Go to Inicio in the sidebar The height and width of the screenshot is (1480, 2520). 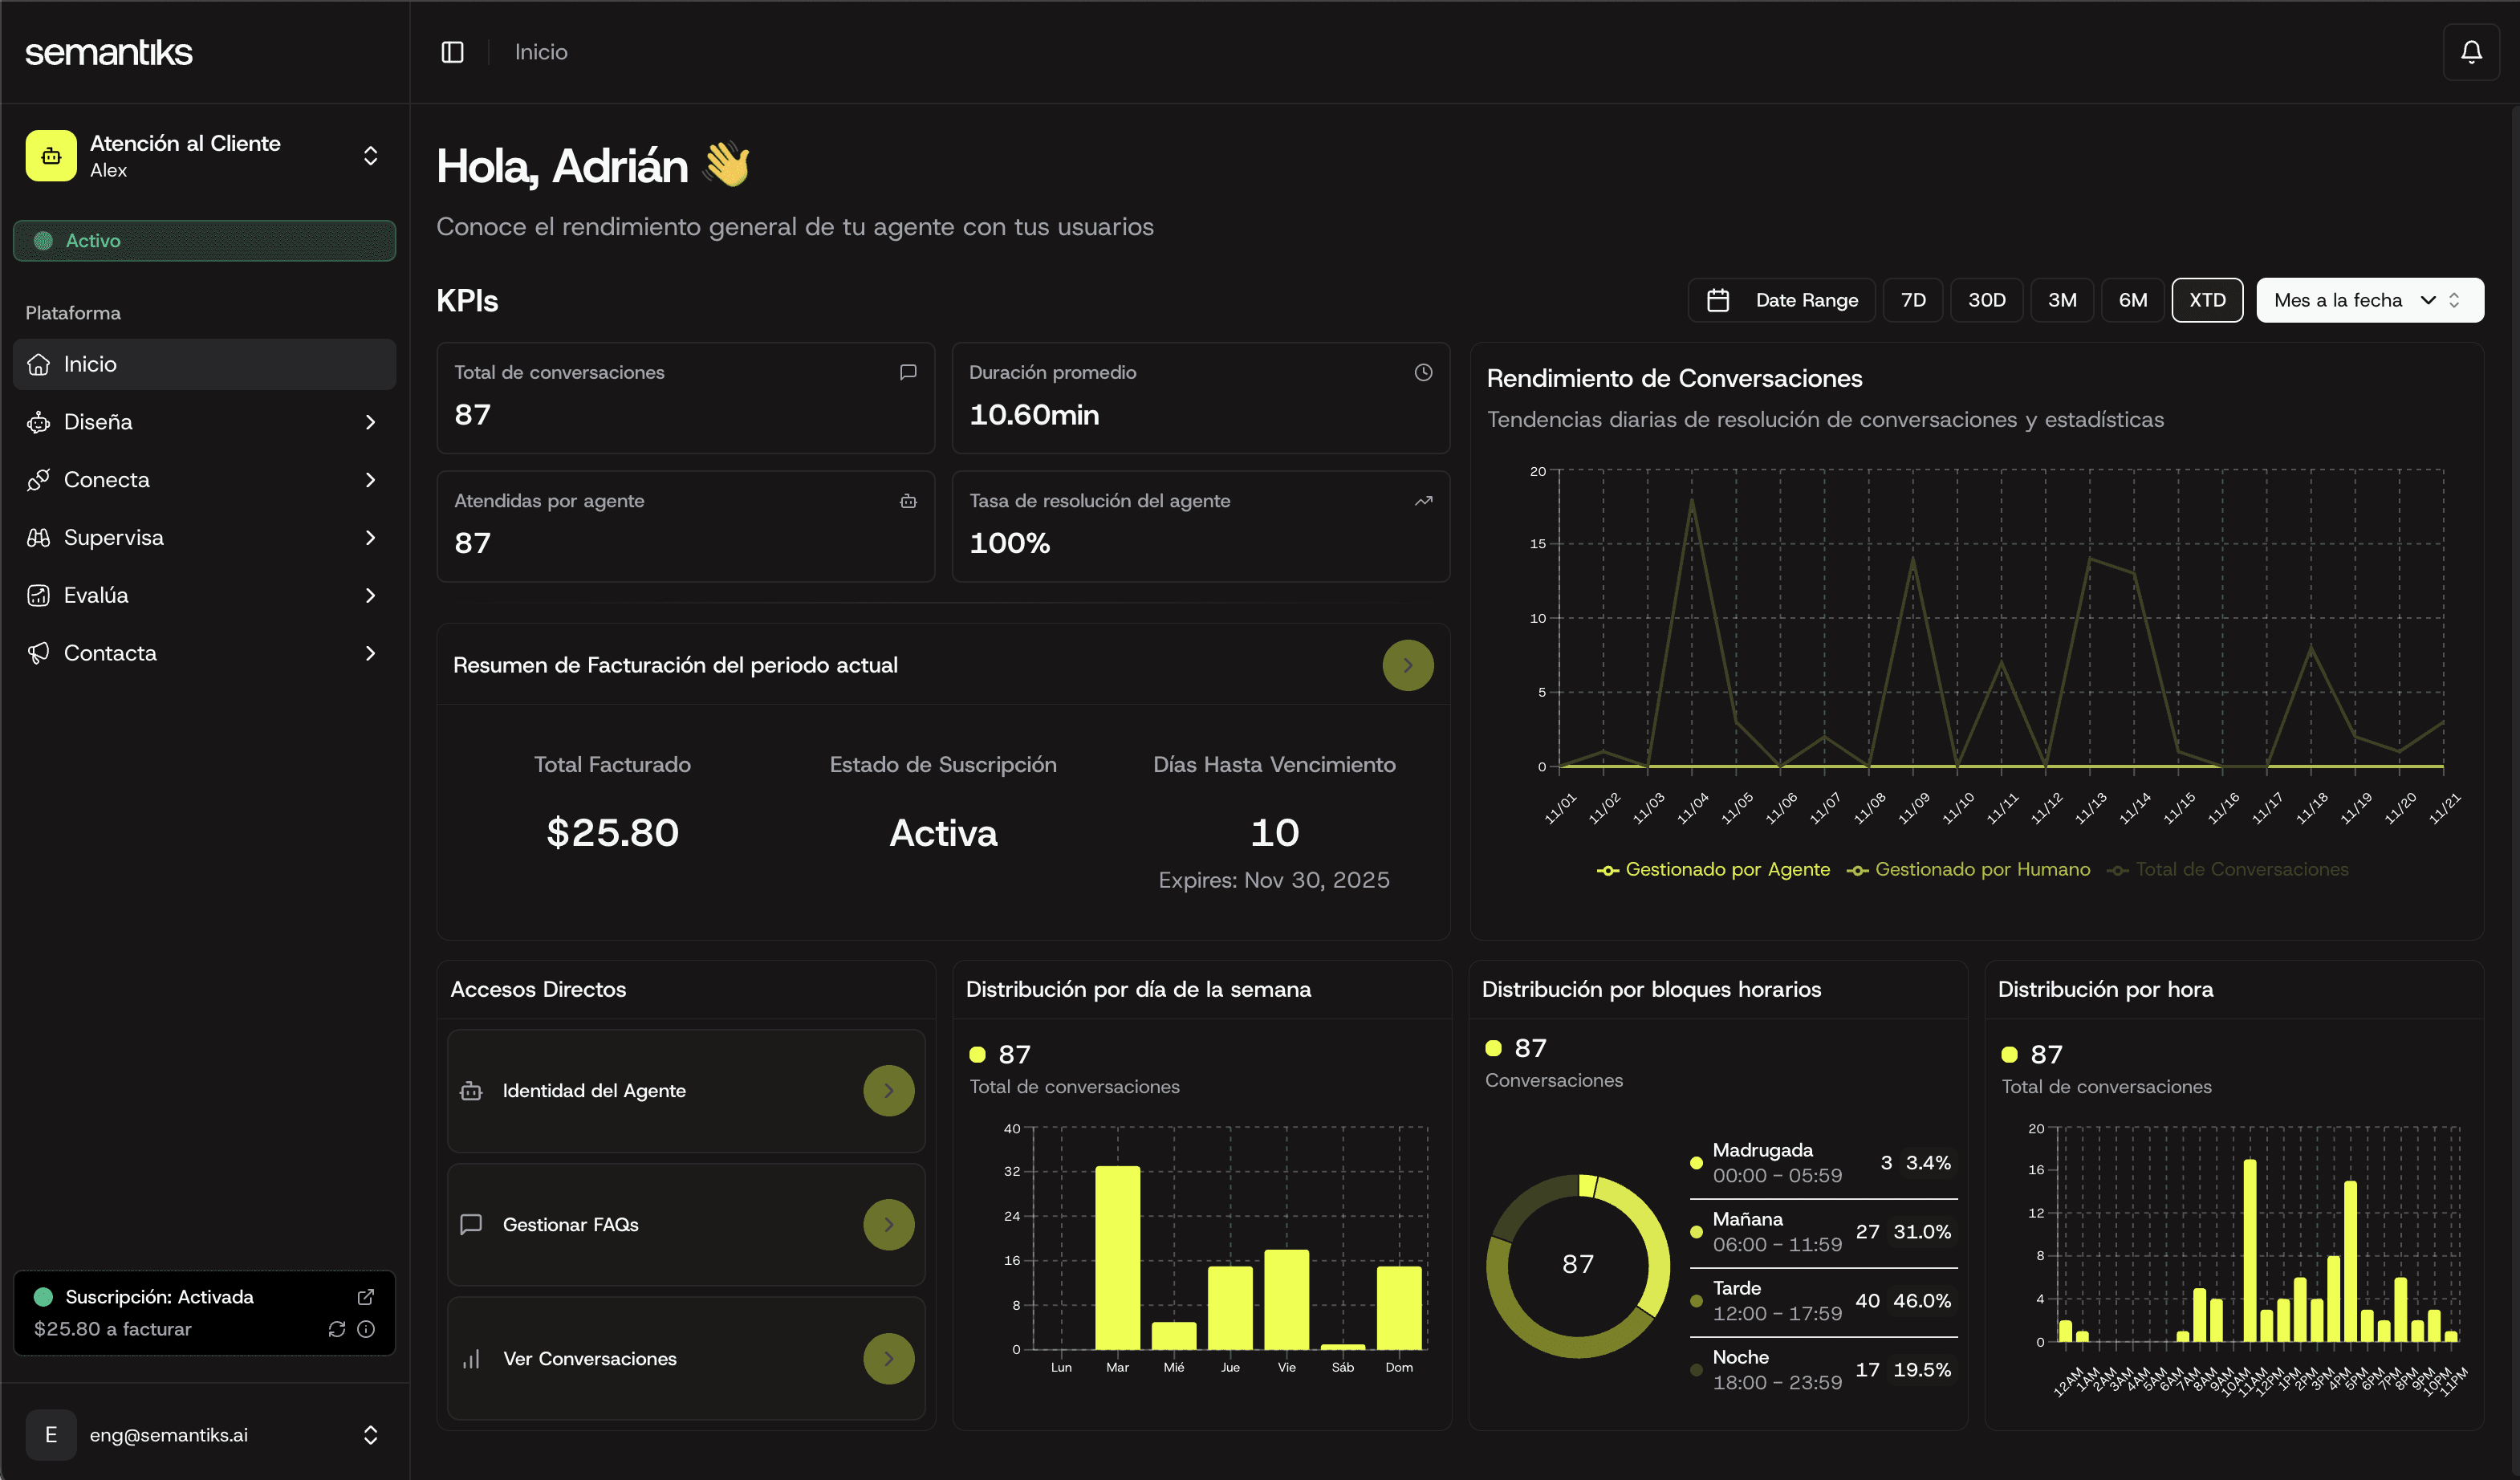(204, 364)
